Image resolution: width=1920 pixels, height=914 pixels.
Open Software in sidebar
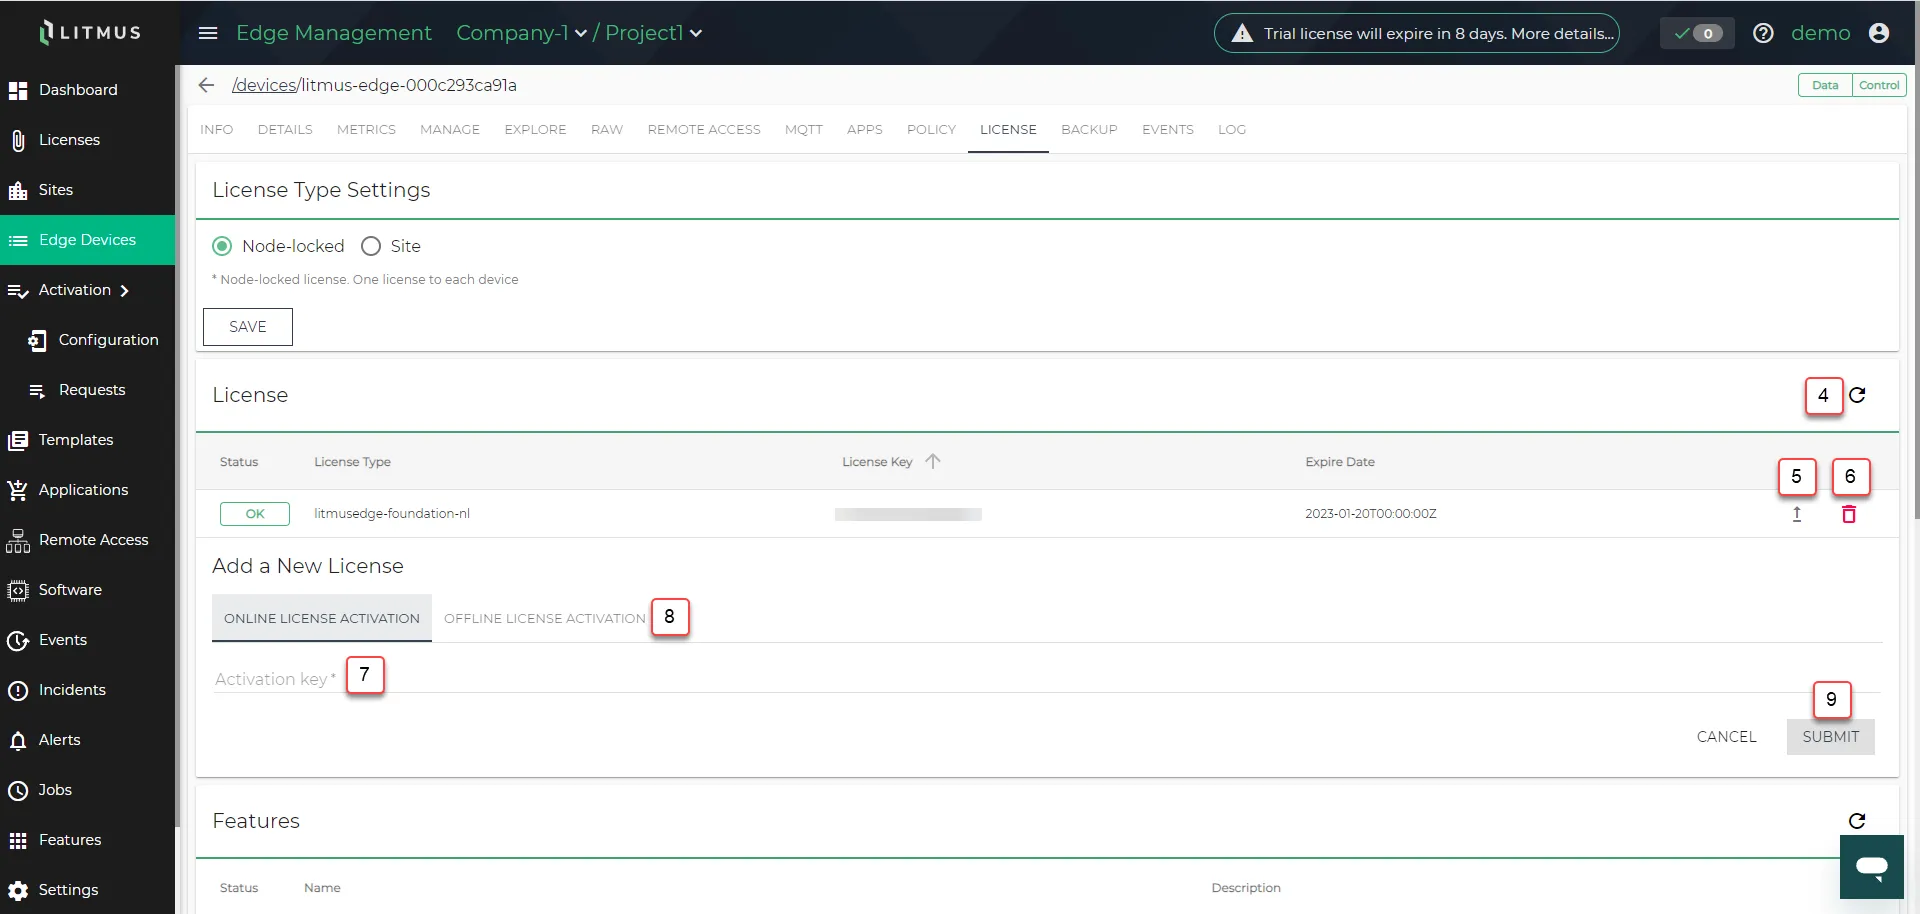(87, 590)
